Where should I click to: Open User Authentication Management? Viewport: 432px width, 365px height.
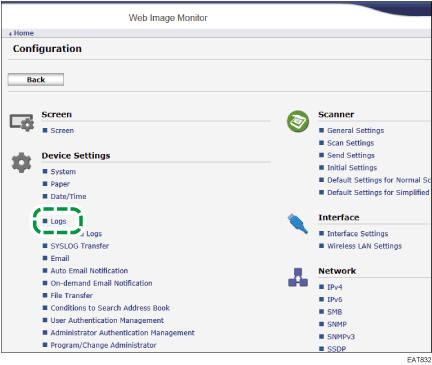tap(107, 320)
